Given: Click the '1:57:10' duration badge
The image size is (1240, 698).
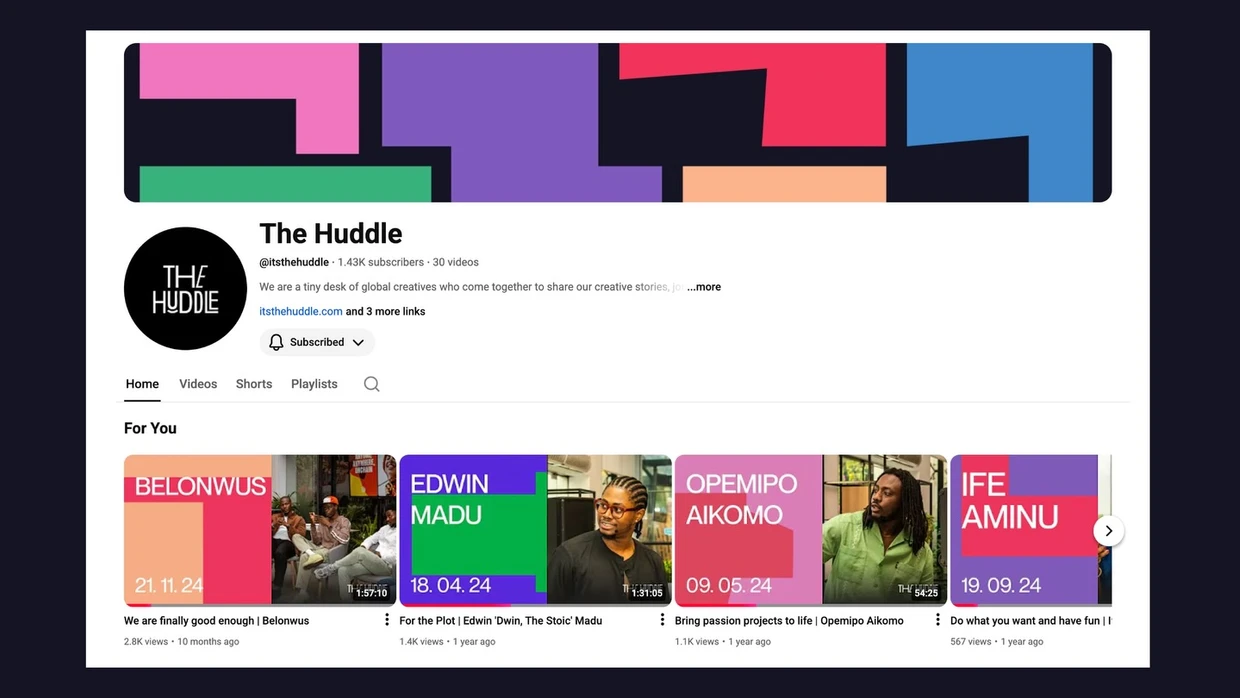Looking at the screenshot, I should pos(371,593).
